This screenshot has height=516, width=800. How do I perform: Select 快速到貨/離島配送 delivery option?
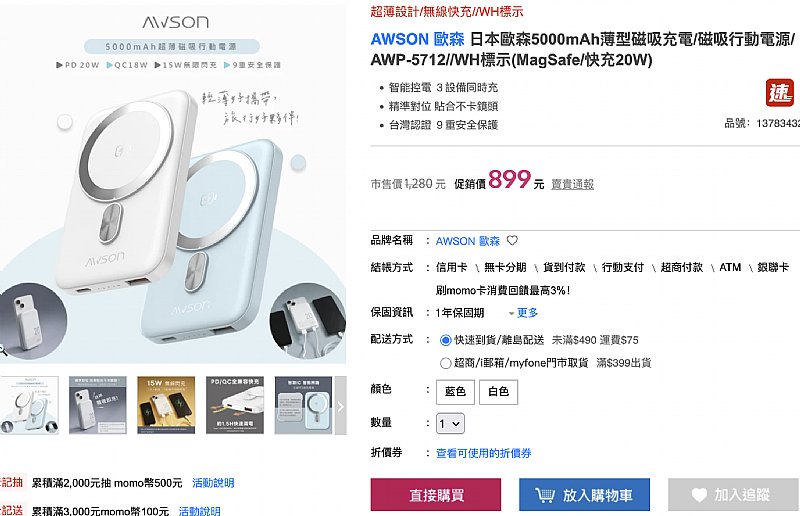click(445, 340)
